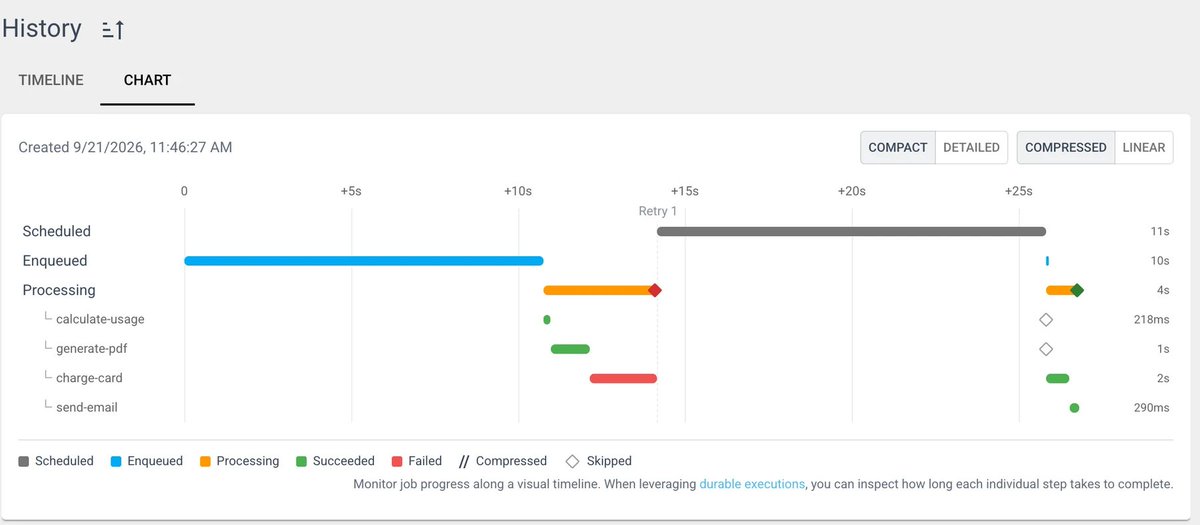Click the green charge-card succeeded bar
Viewport: 1200px width, 525px height.
1058,378
